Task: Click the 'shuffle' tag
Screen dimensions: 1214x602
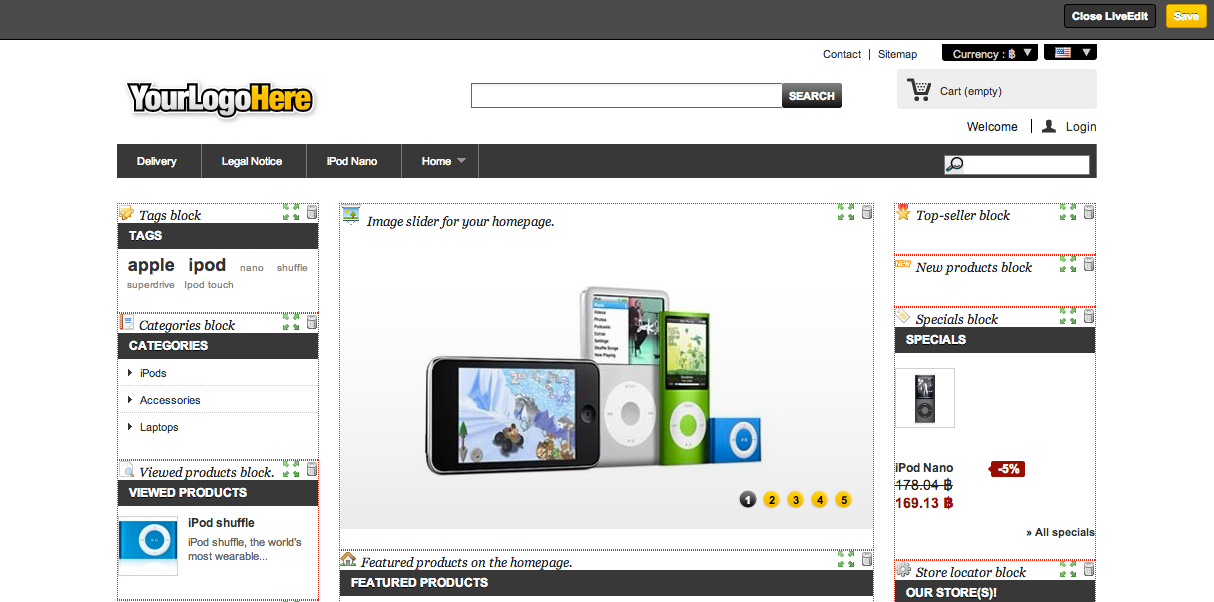Action: (292, 268)
